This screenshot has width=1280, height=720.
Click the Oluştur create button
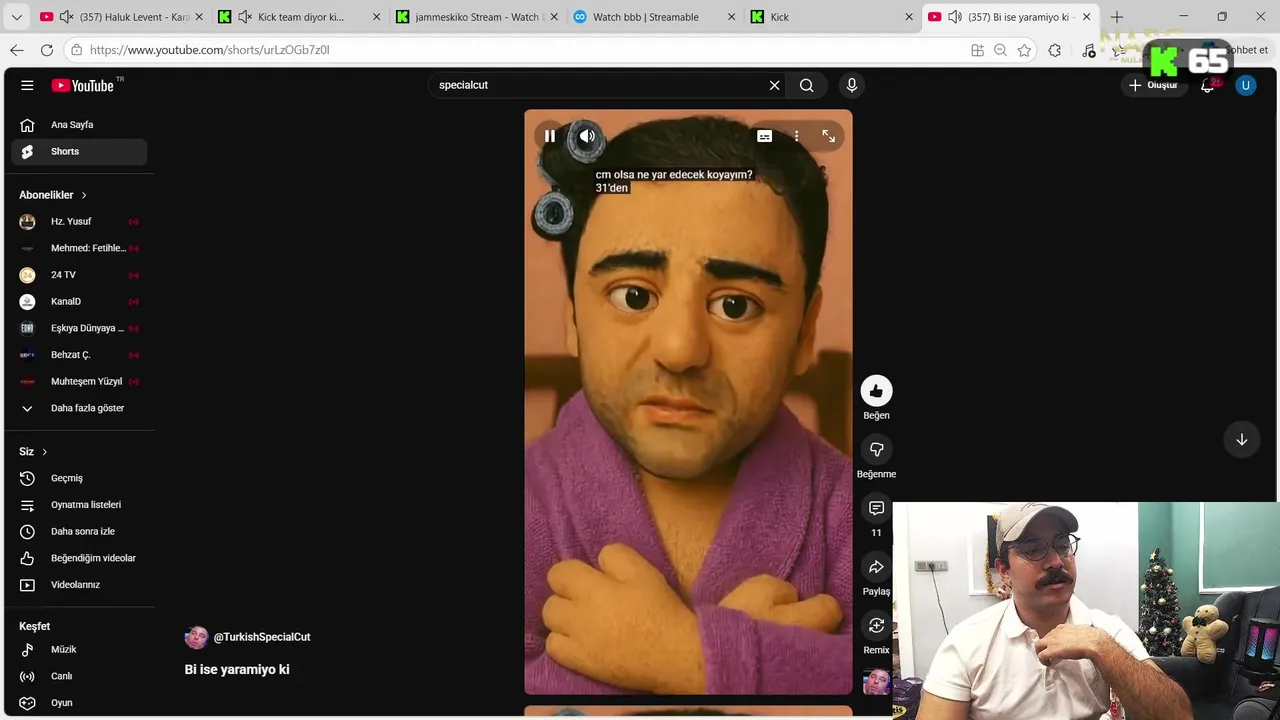[1153, 85]
